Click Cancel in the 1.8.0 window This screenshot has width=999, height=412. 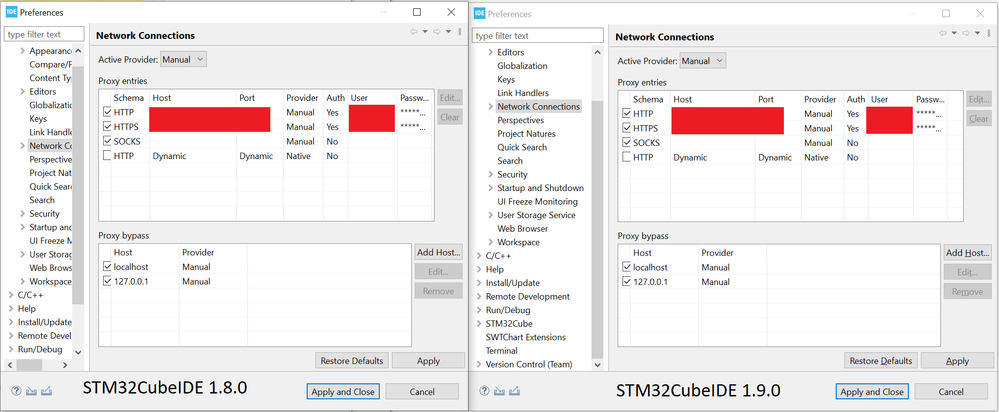pos(422,392)
